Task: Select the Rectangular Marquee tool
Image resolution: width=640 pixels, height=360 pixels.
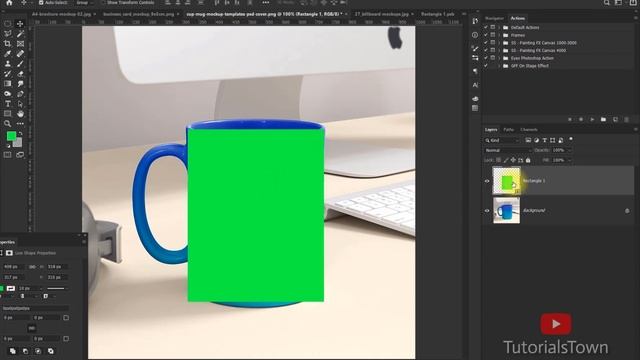Action: [7, 24]
